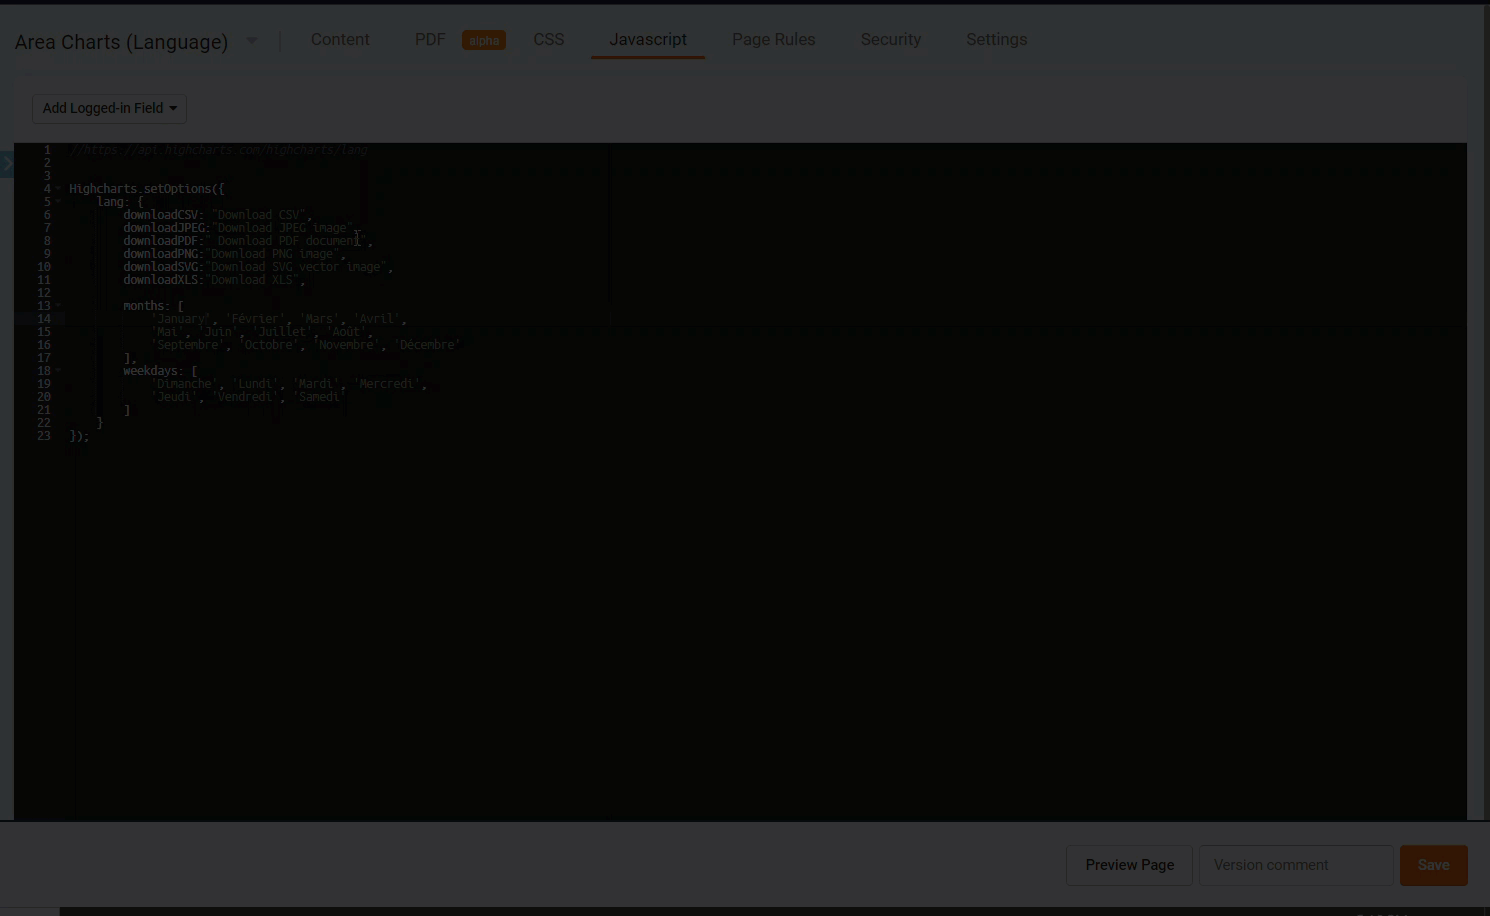Click the 'Samedi' string on line 20
This screenshot has width=1490, height=916.
pyautogui.click(x=320, y=397)
